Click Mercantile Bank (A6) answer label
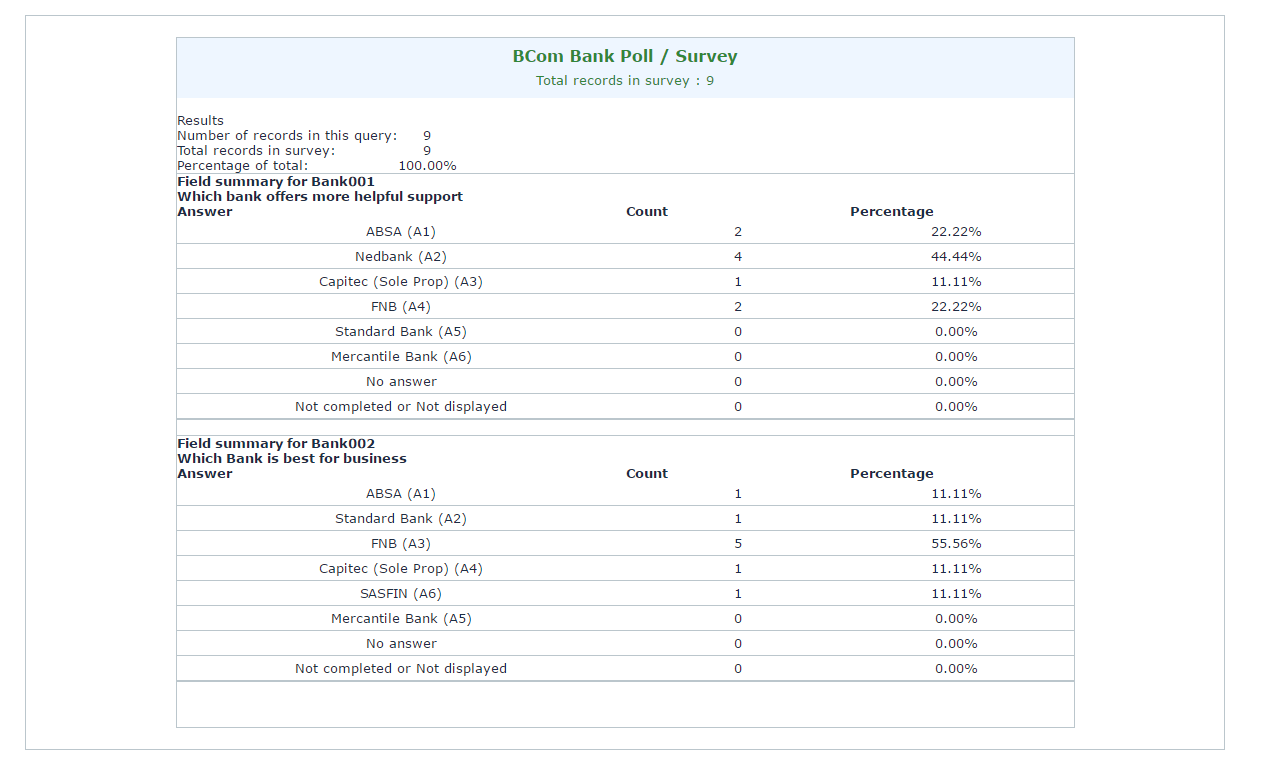 tap(401, 357)
